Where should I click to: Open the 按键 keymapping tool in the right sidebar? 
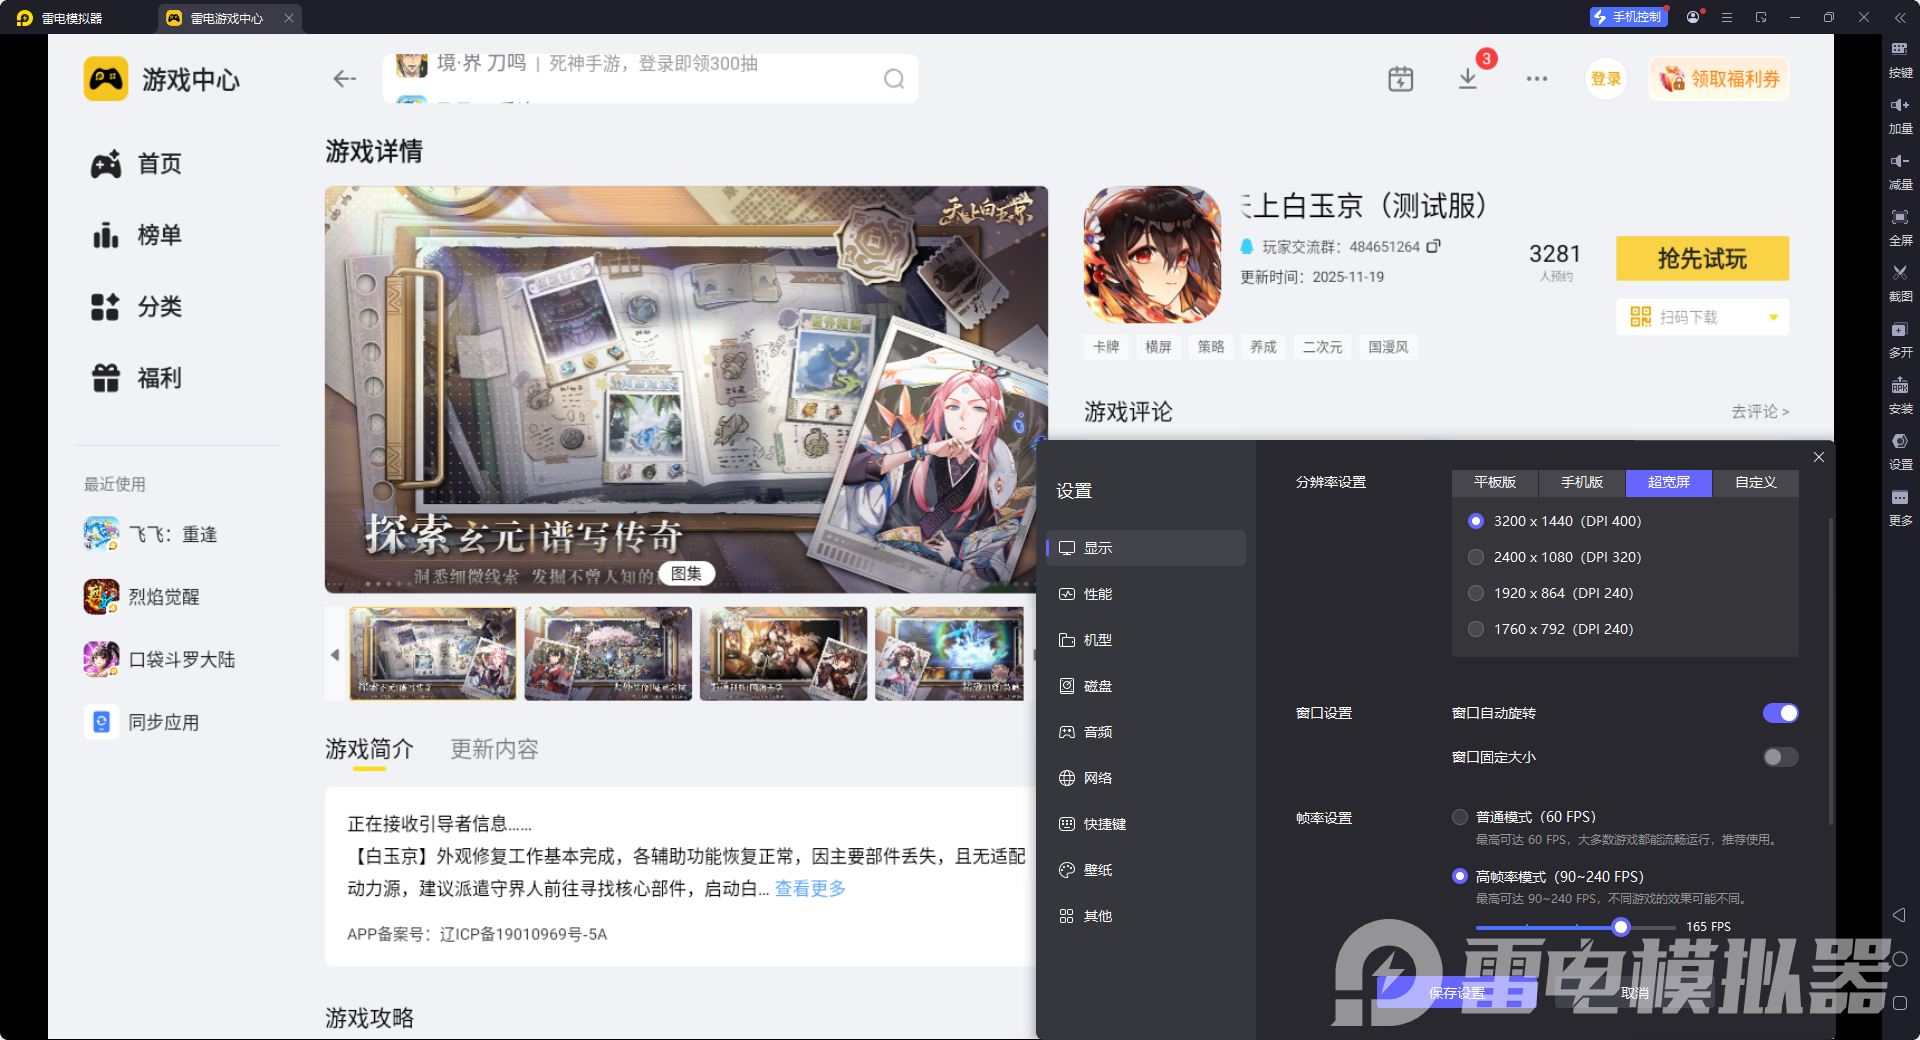click(1900, 60)
